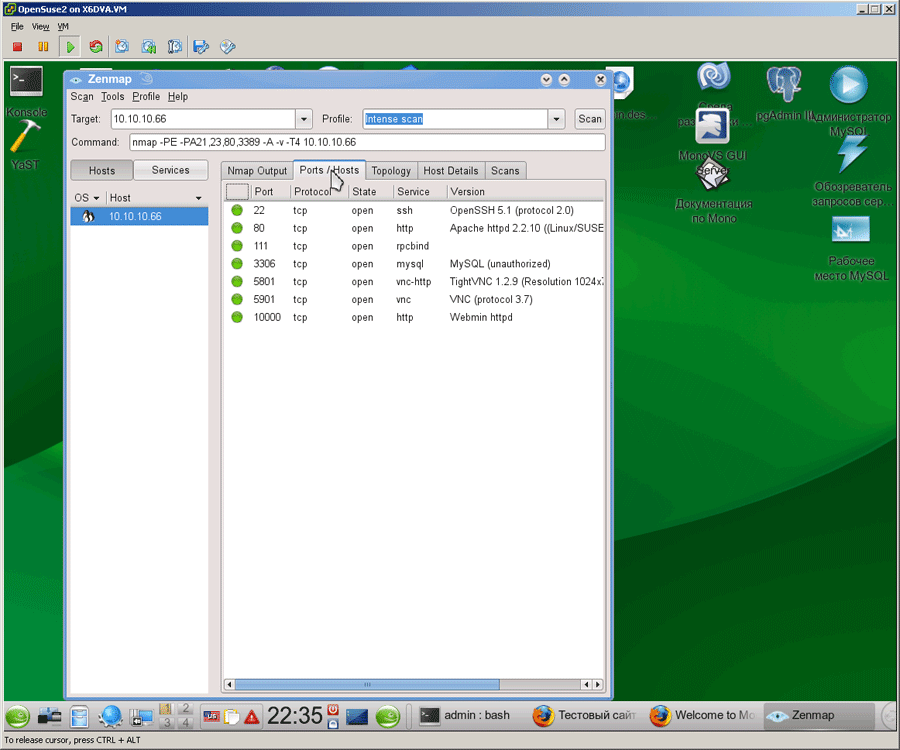Open the Mono documentation desktop icon
Screen dimensions: 900x750
[x=712, y=176]
